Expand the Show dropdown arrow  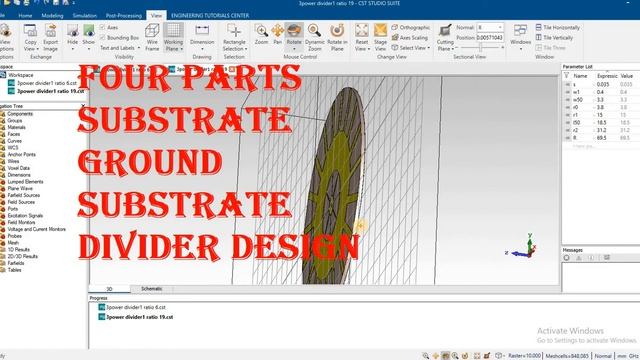[89, 49]
